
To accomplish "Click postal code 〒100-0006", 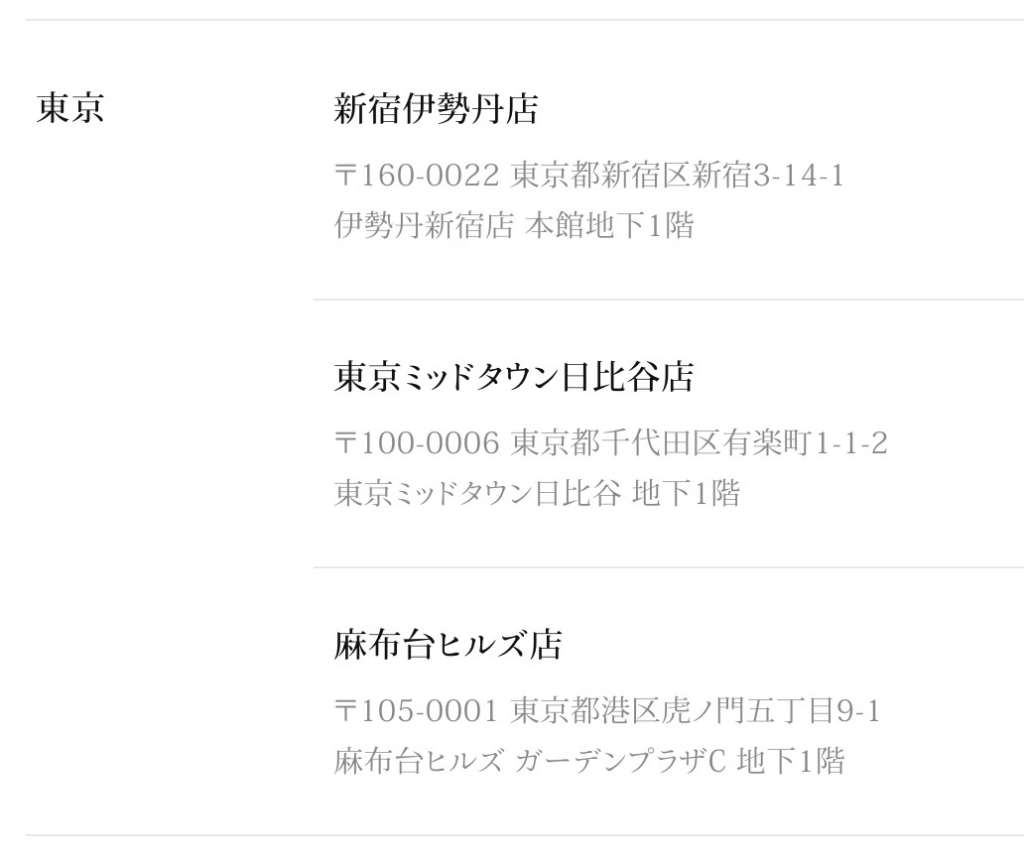I will (415, 445).
